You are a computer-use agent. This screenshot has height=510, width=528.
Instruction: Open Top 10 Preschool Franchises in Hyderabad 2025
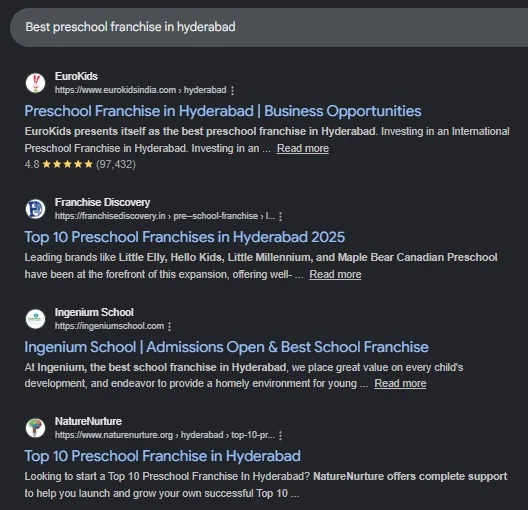(185, 237)
